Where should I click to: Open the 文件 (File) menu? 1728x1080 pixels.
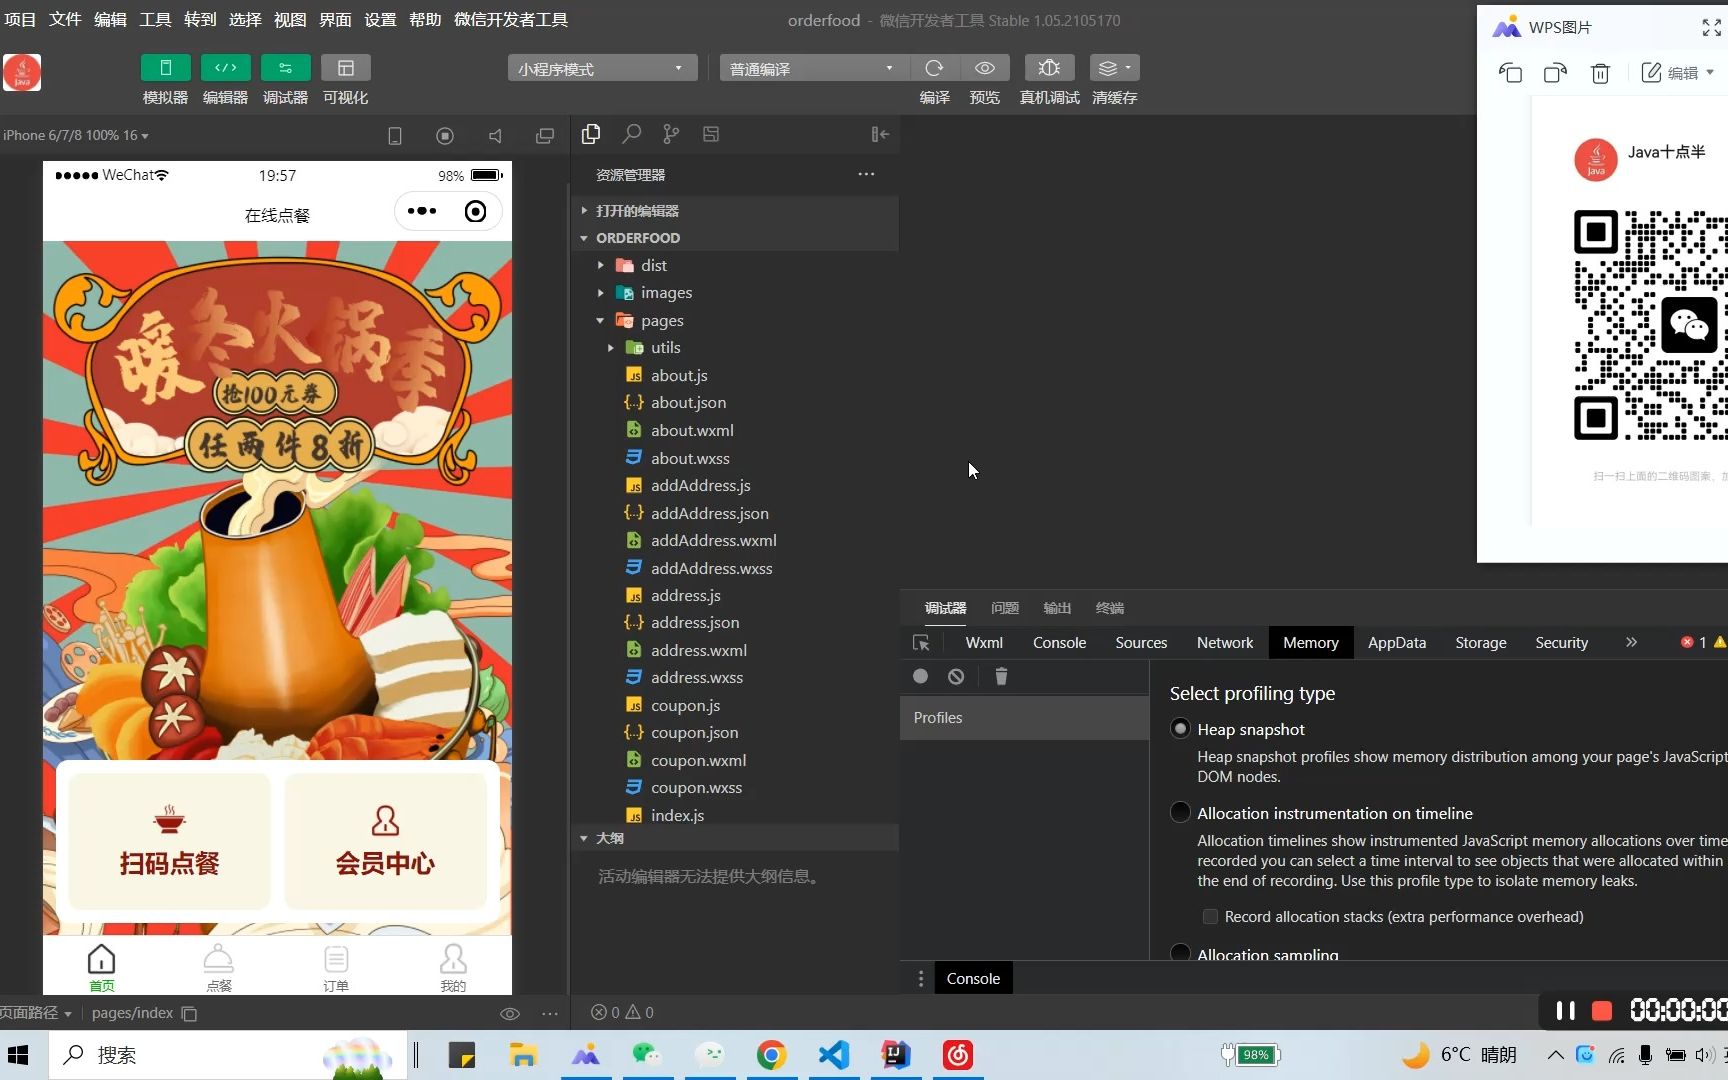click(x=65, y=19)
